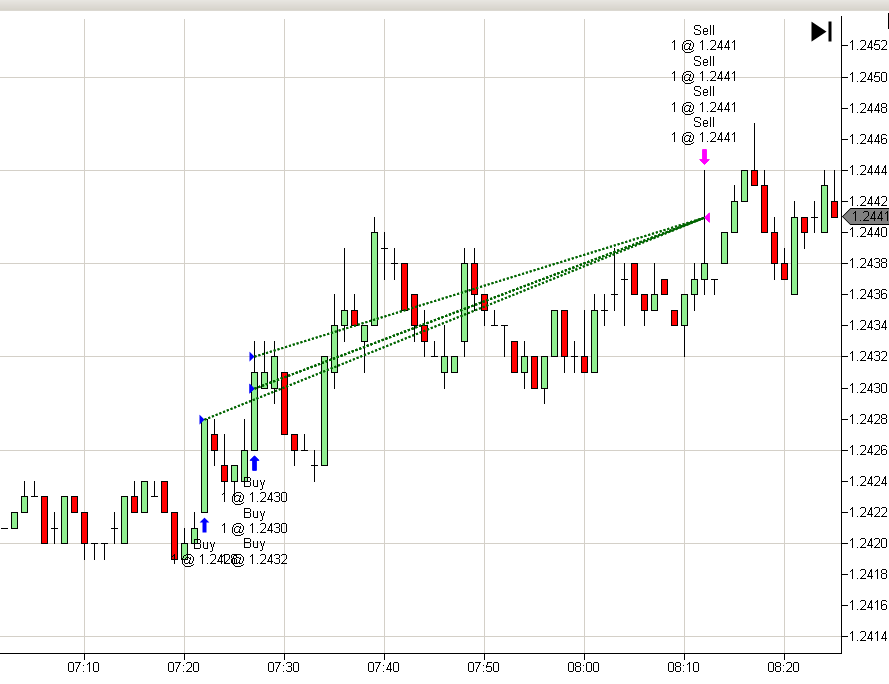
Task: Click the 1.2450 price axis label
Action: pyautogui.click(x=868, y=77)
